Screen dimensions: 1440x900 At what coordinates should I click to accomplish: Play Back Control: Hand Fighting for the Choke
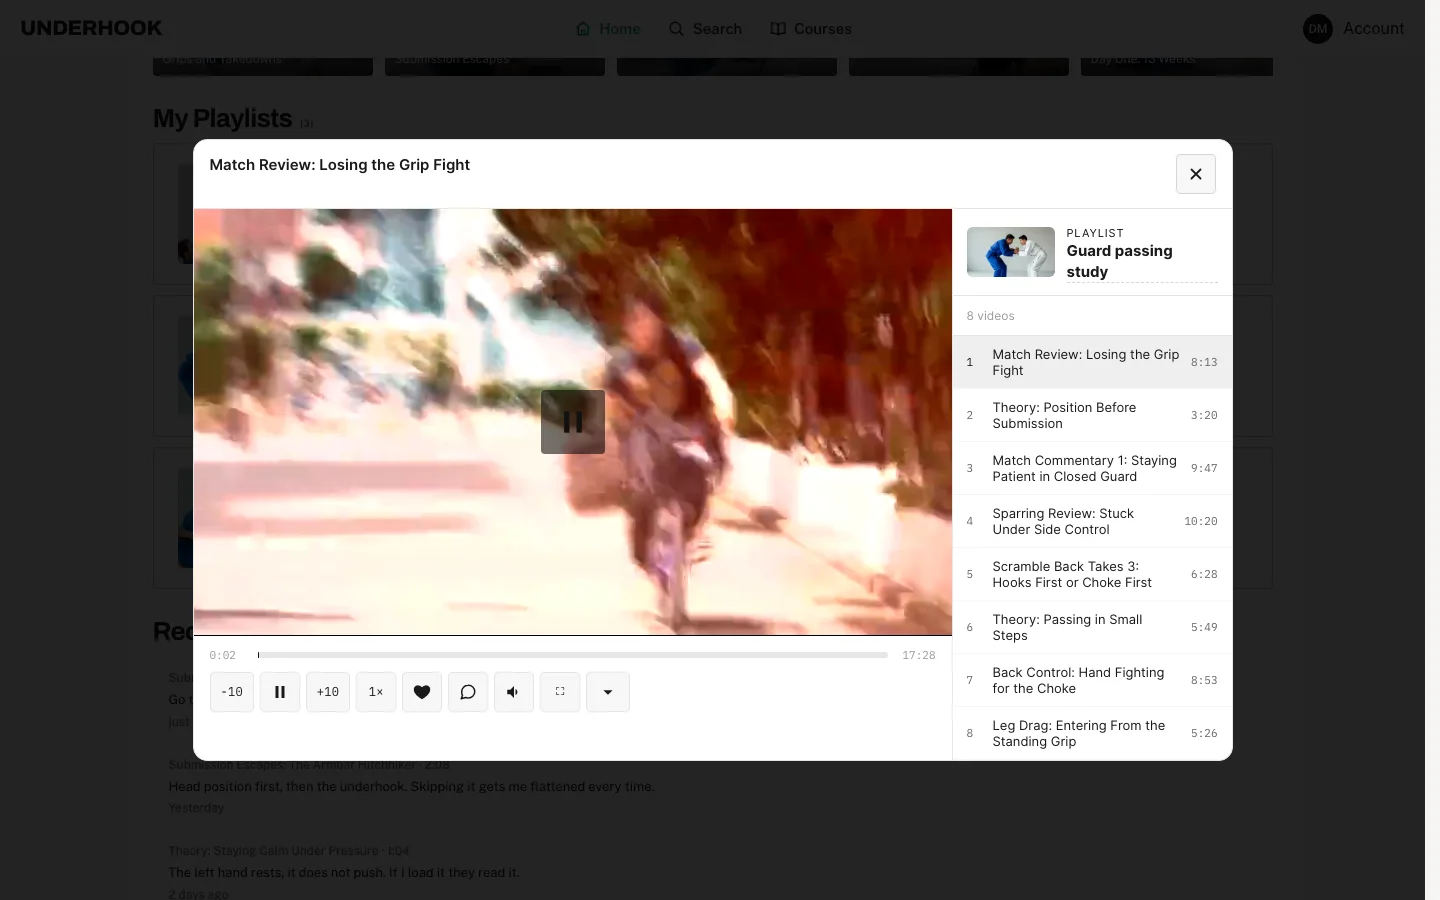pyautogui.click(x=1092, y=680)
